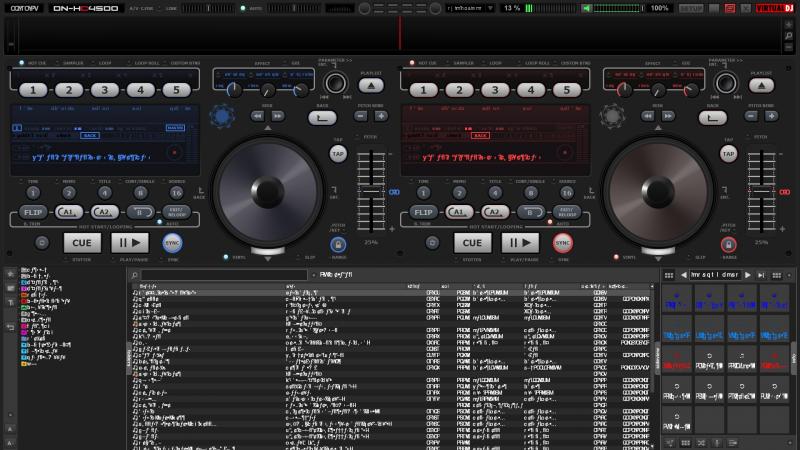
Task: Select LOOP ROLL mode on right deck
Action: (x=533, y=63)
